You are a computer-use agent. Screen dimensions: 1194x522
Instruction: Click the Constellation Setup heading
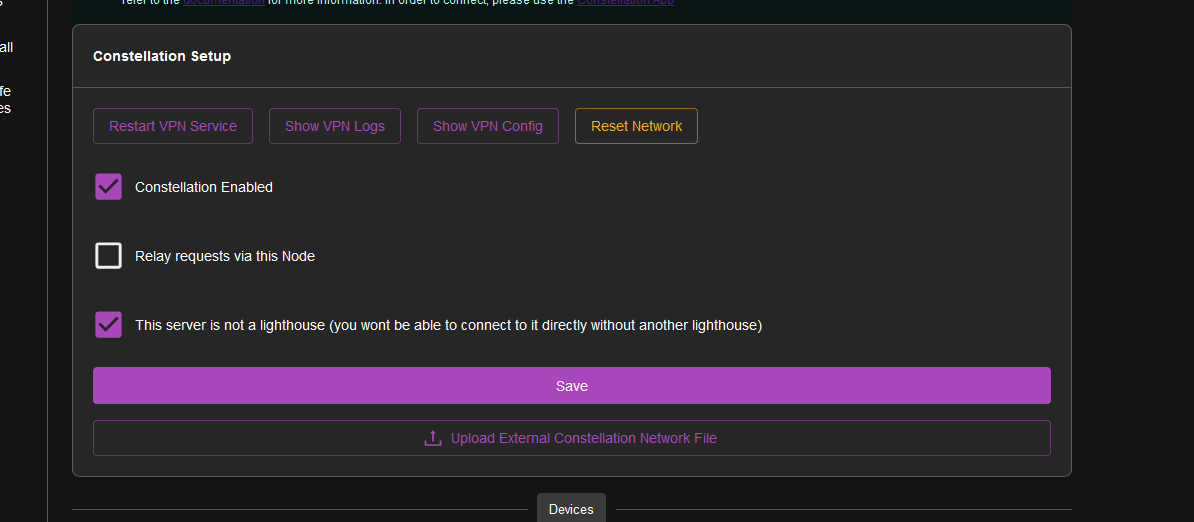point(162,56)
